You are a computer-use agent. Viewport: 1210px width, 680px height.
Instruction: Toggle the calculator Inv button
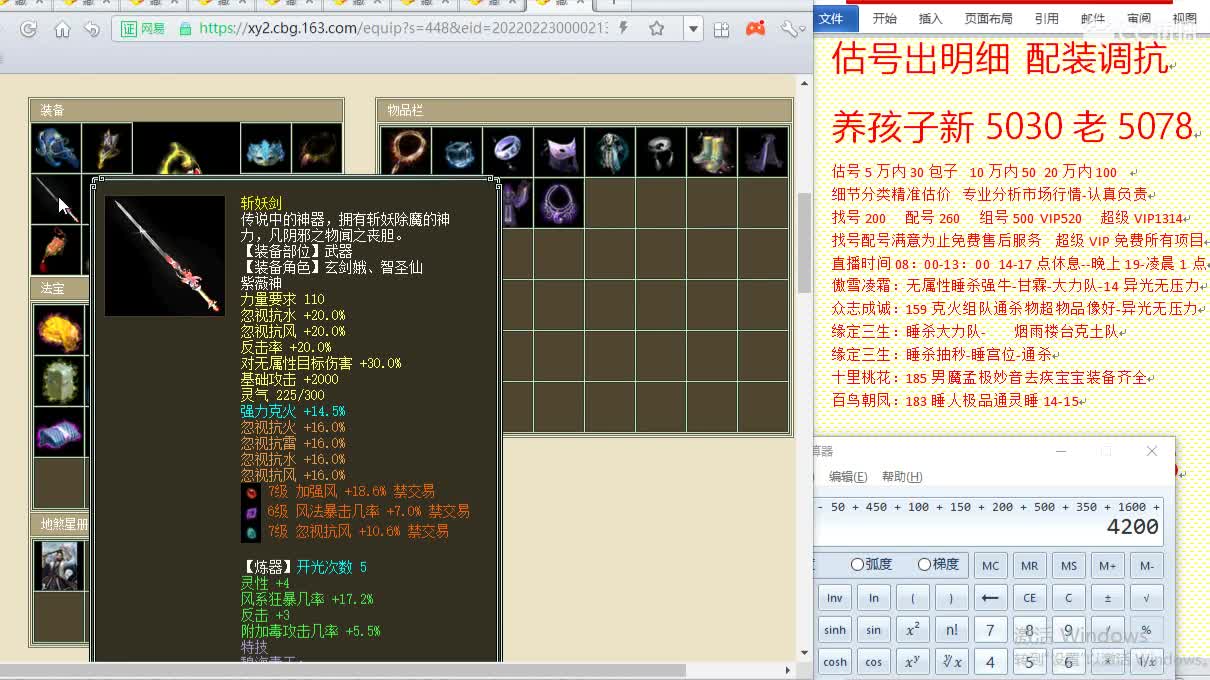pos(835,598)
